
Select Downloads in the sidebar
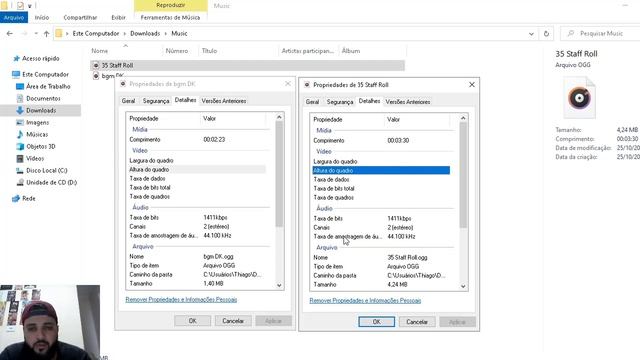point(41,110)
